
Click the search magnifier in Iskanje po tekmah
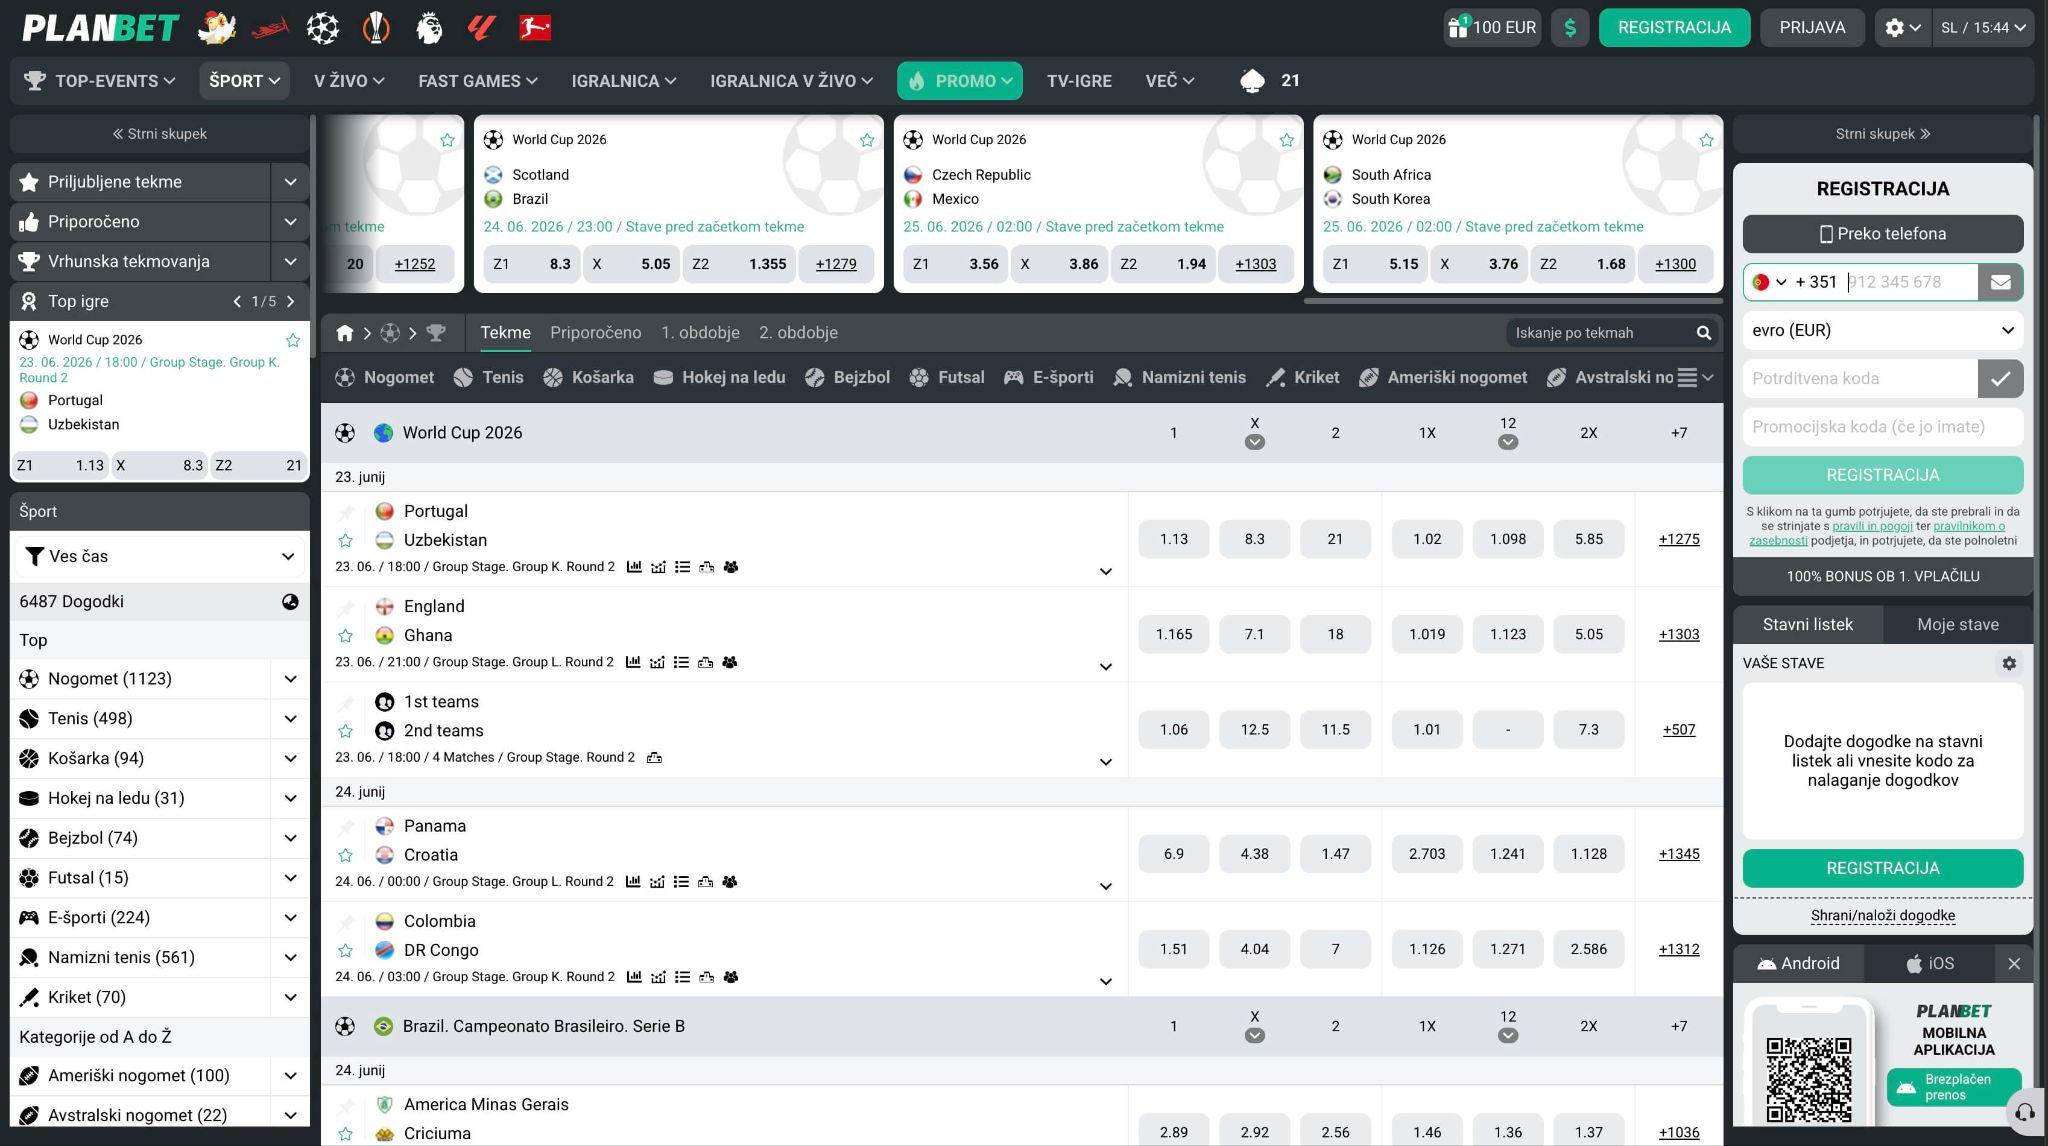click(1703, 333)
